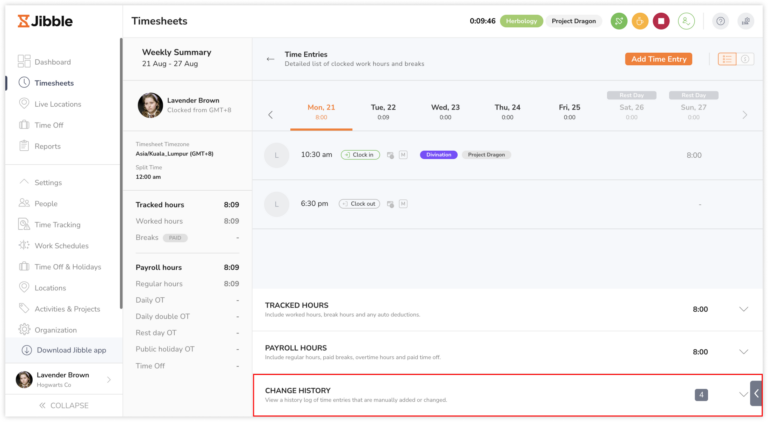The height and width of the screenshot is (422, 768).
Task: Click the avatar on 6:30 pm entry
Action: 276,204
